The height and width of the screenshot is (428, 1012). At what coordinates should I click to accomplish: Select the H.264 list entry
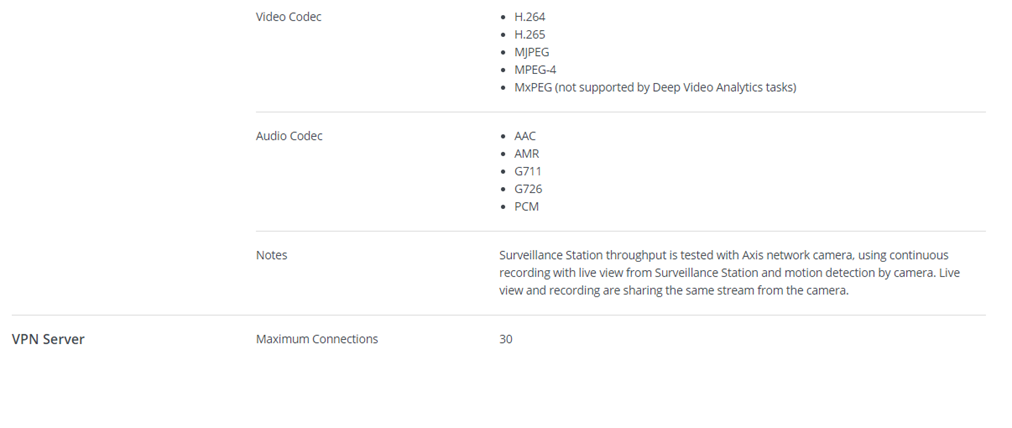click(529, 17)
